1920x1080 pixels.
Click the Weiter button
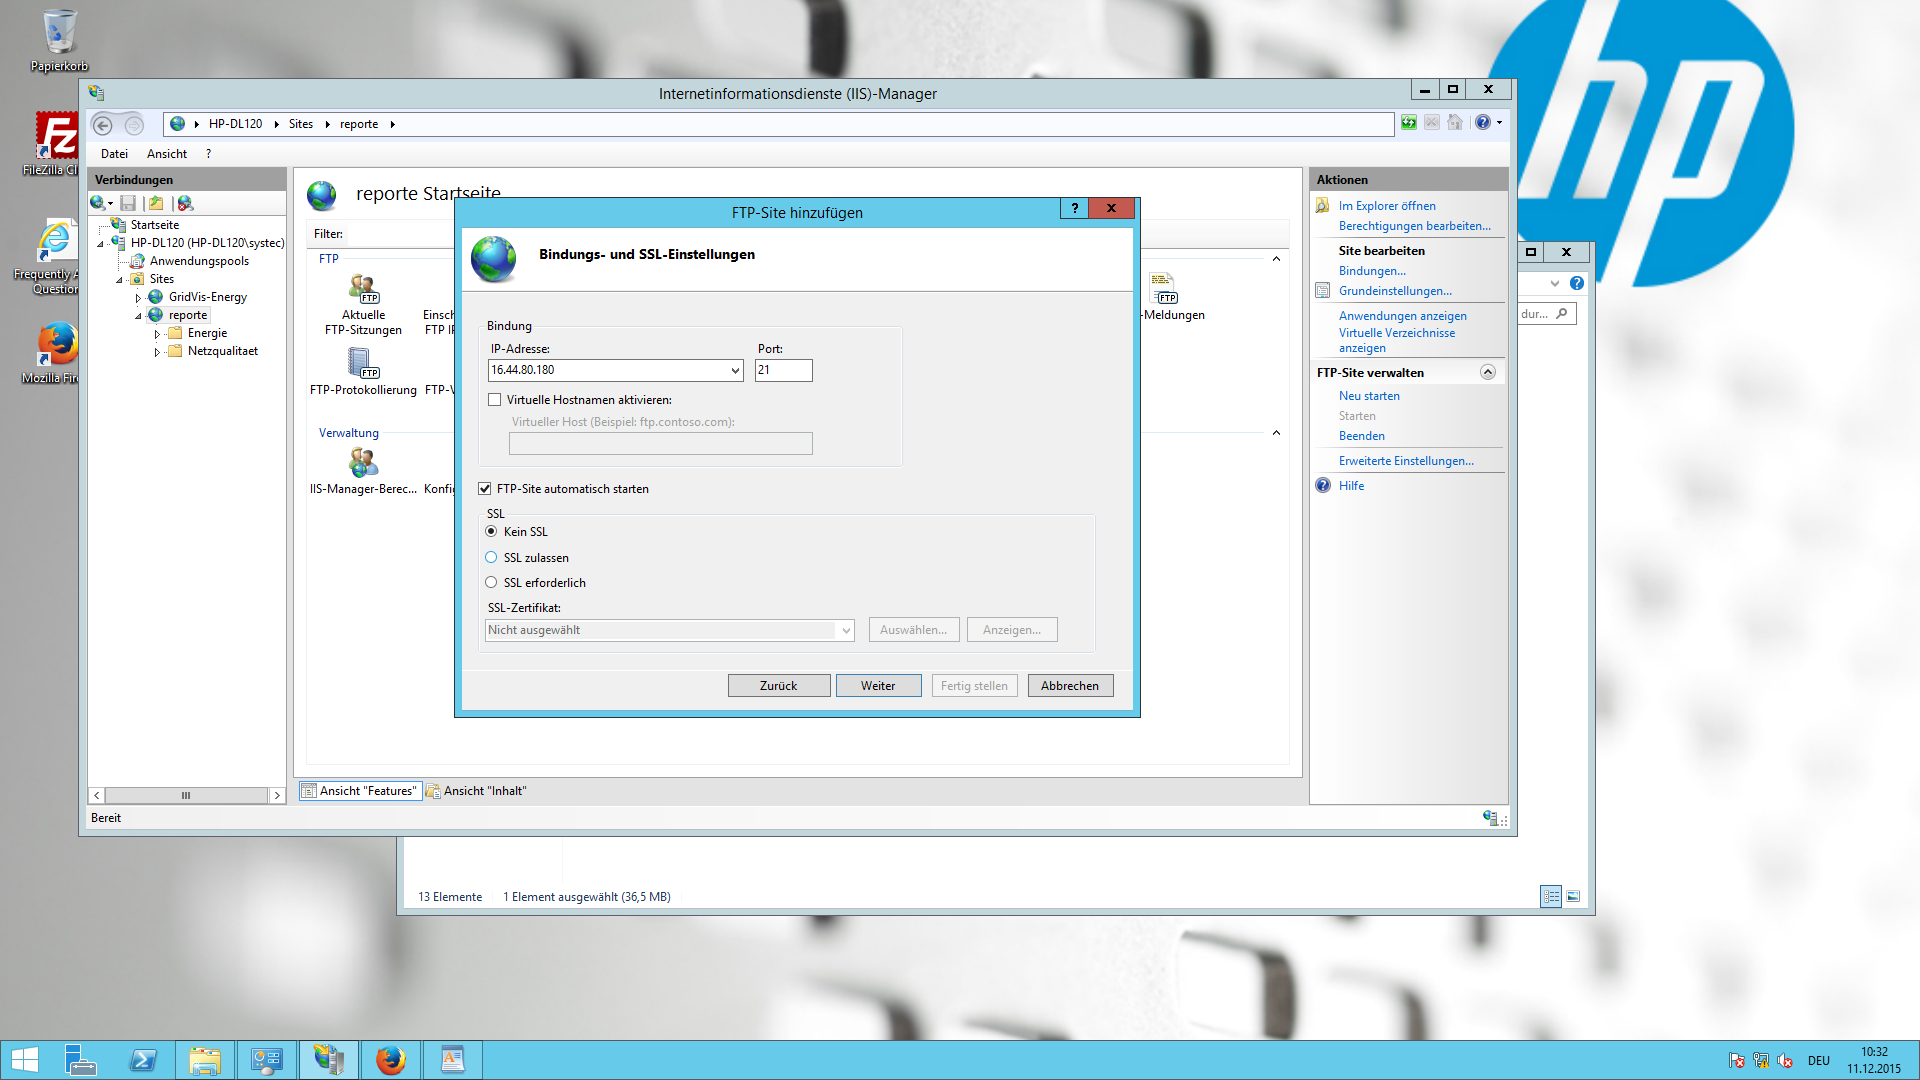pos(877,686)
